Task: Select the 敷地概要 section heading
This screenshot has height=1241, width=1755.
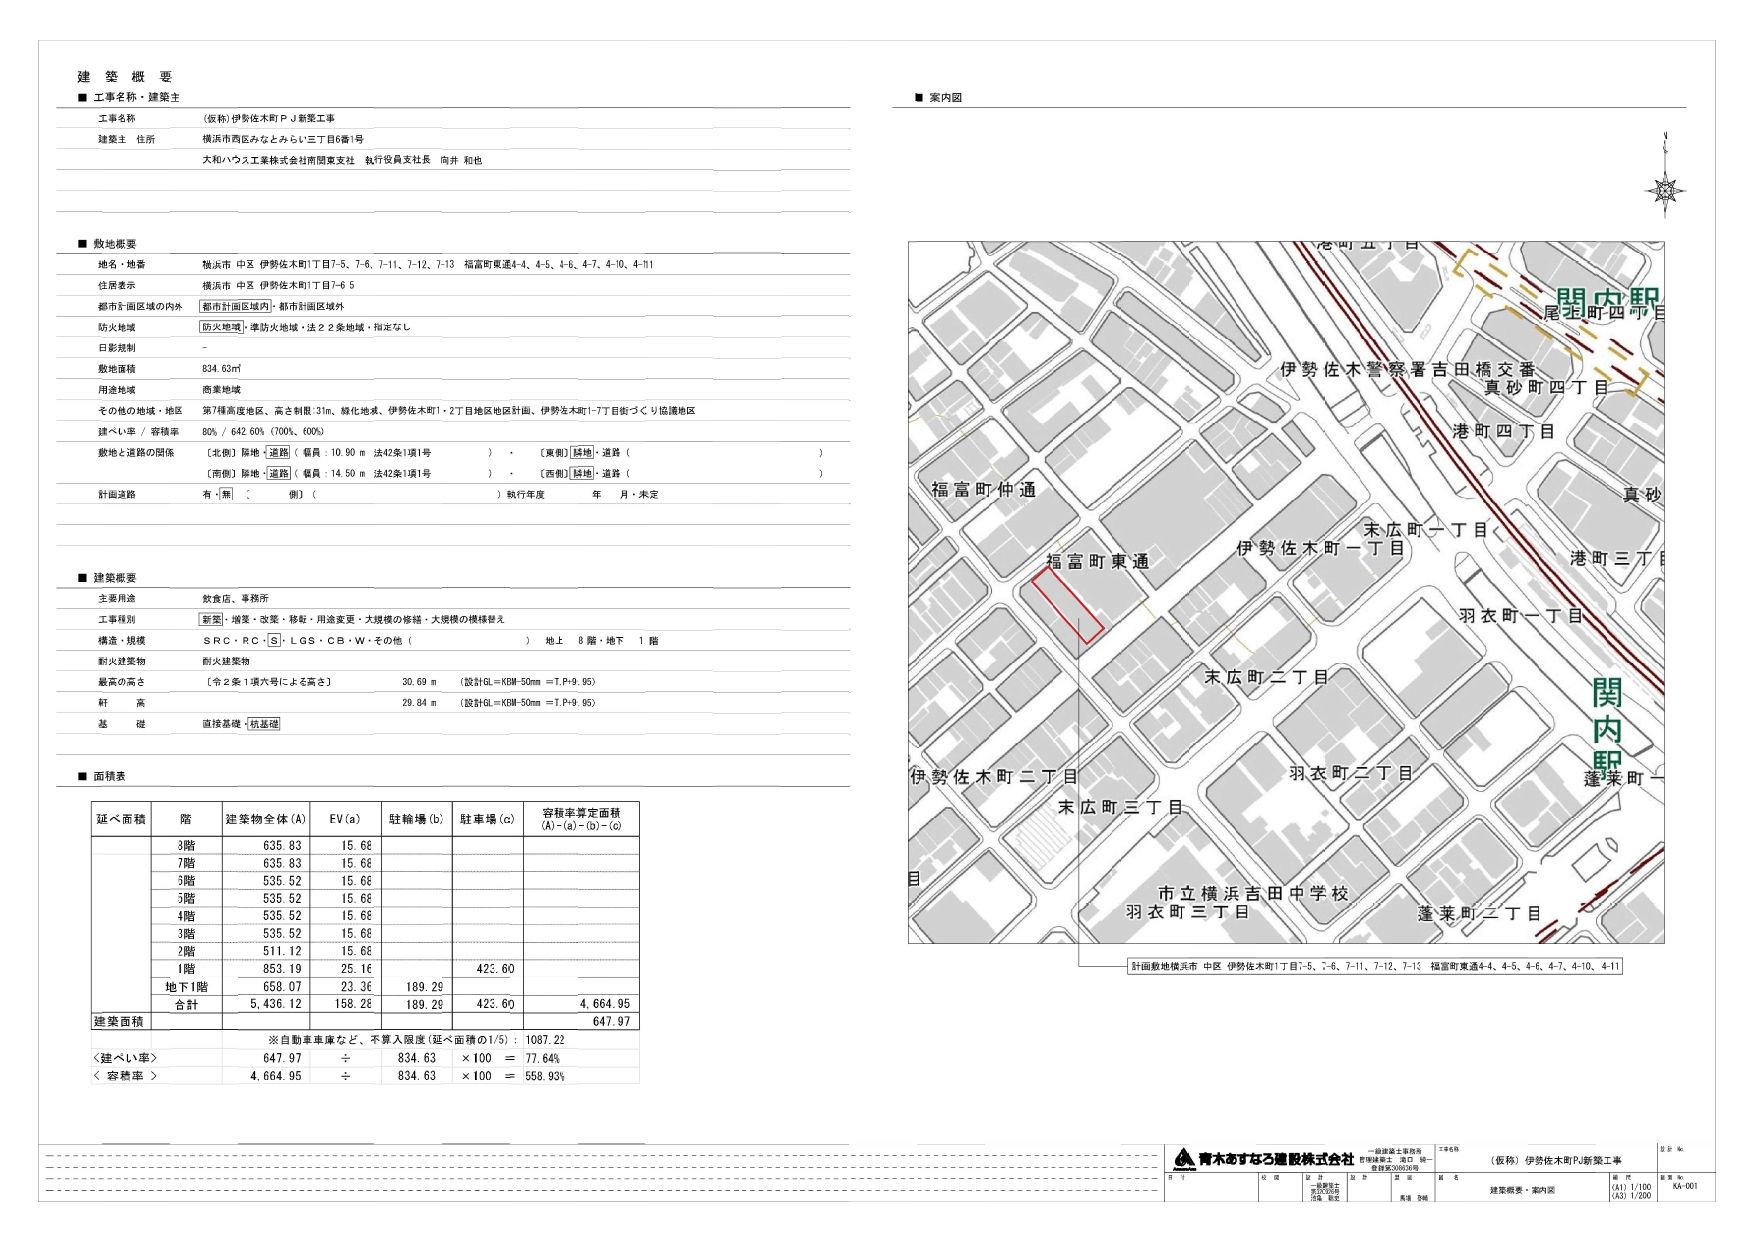Action: (115, 244)
